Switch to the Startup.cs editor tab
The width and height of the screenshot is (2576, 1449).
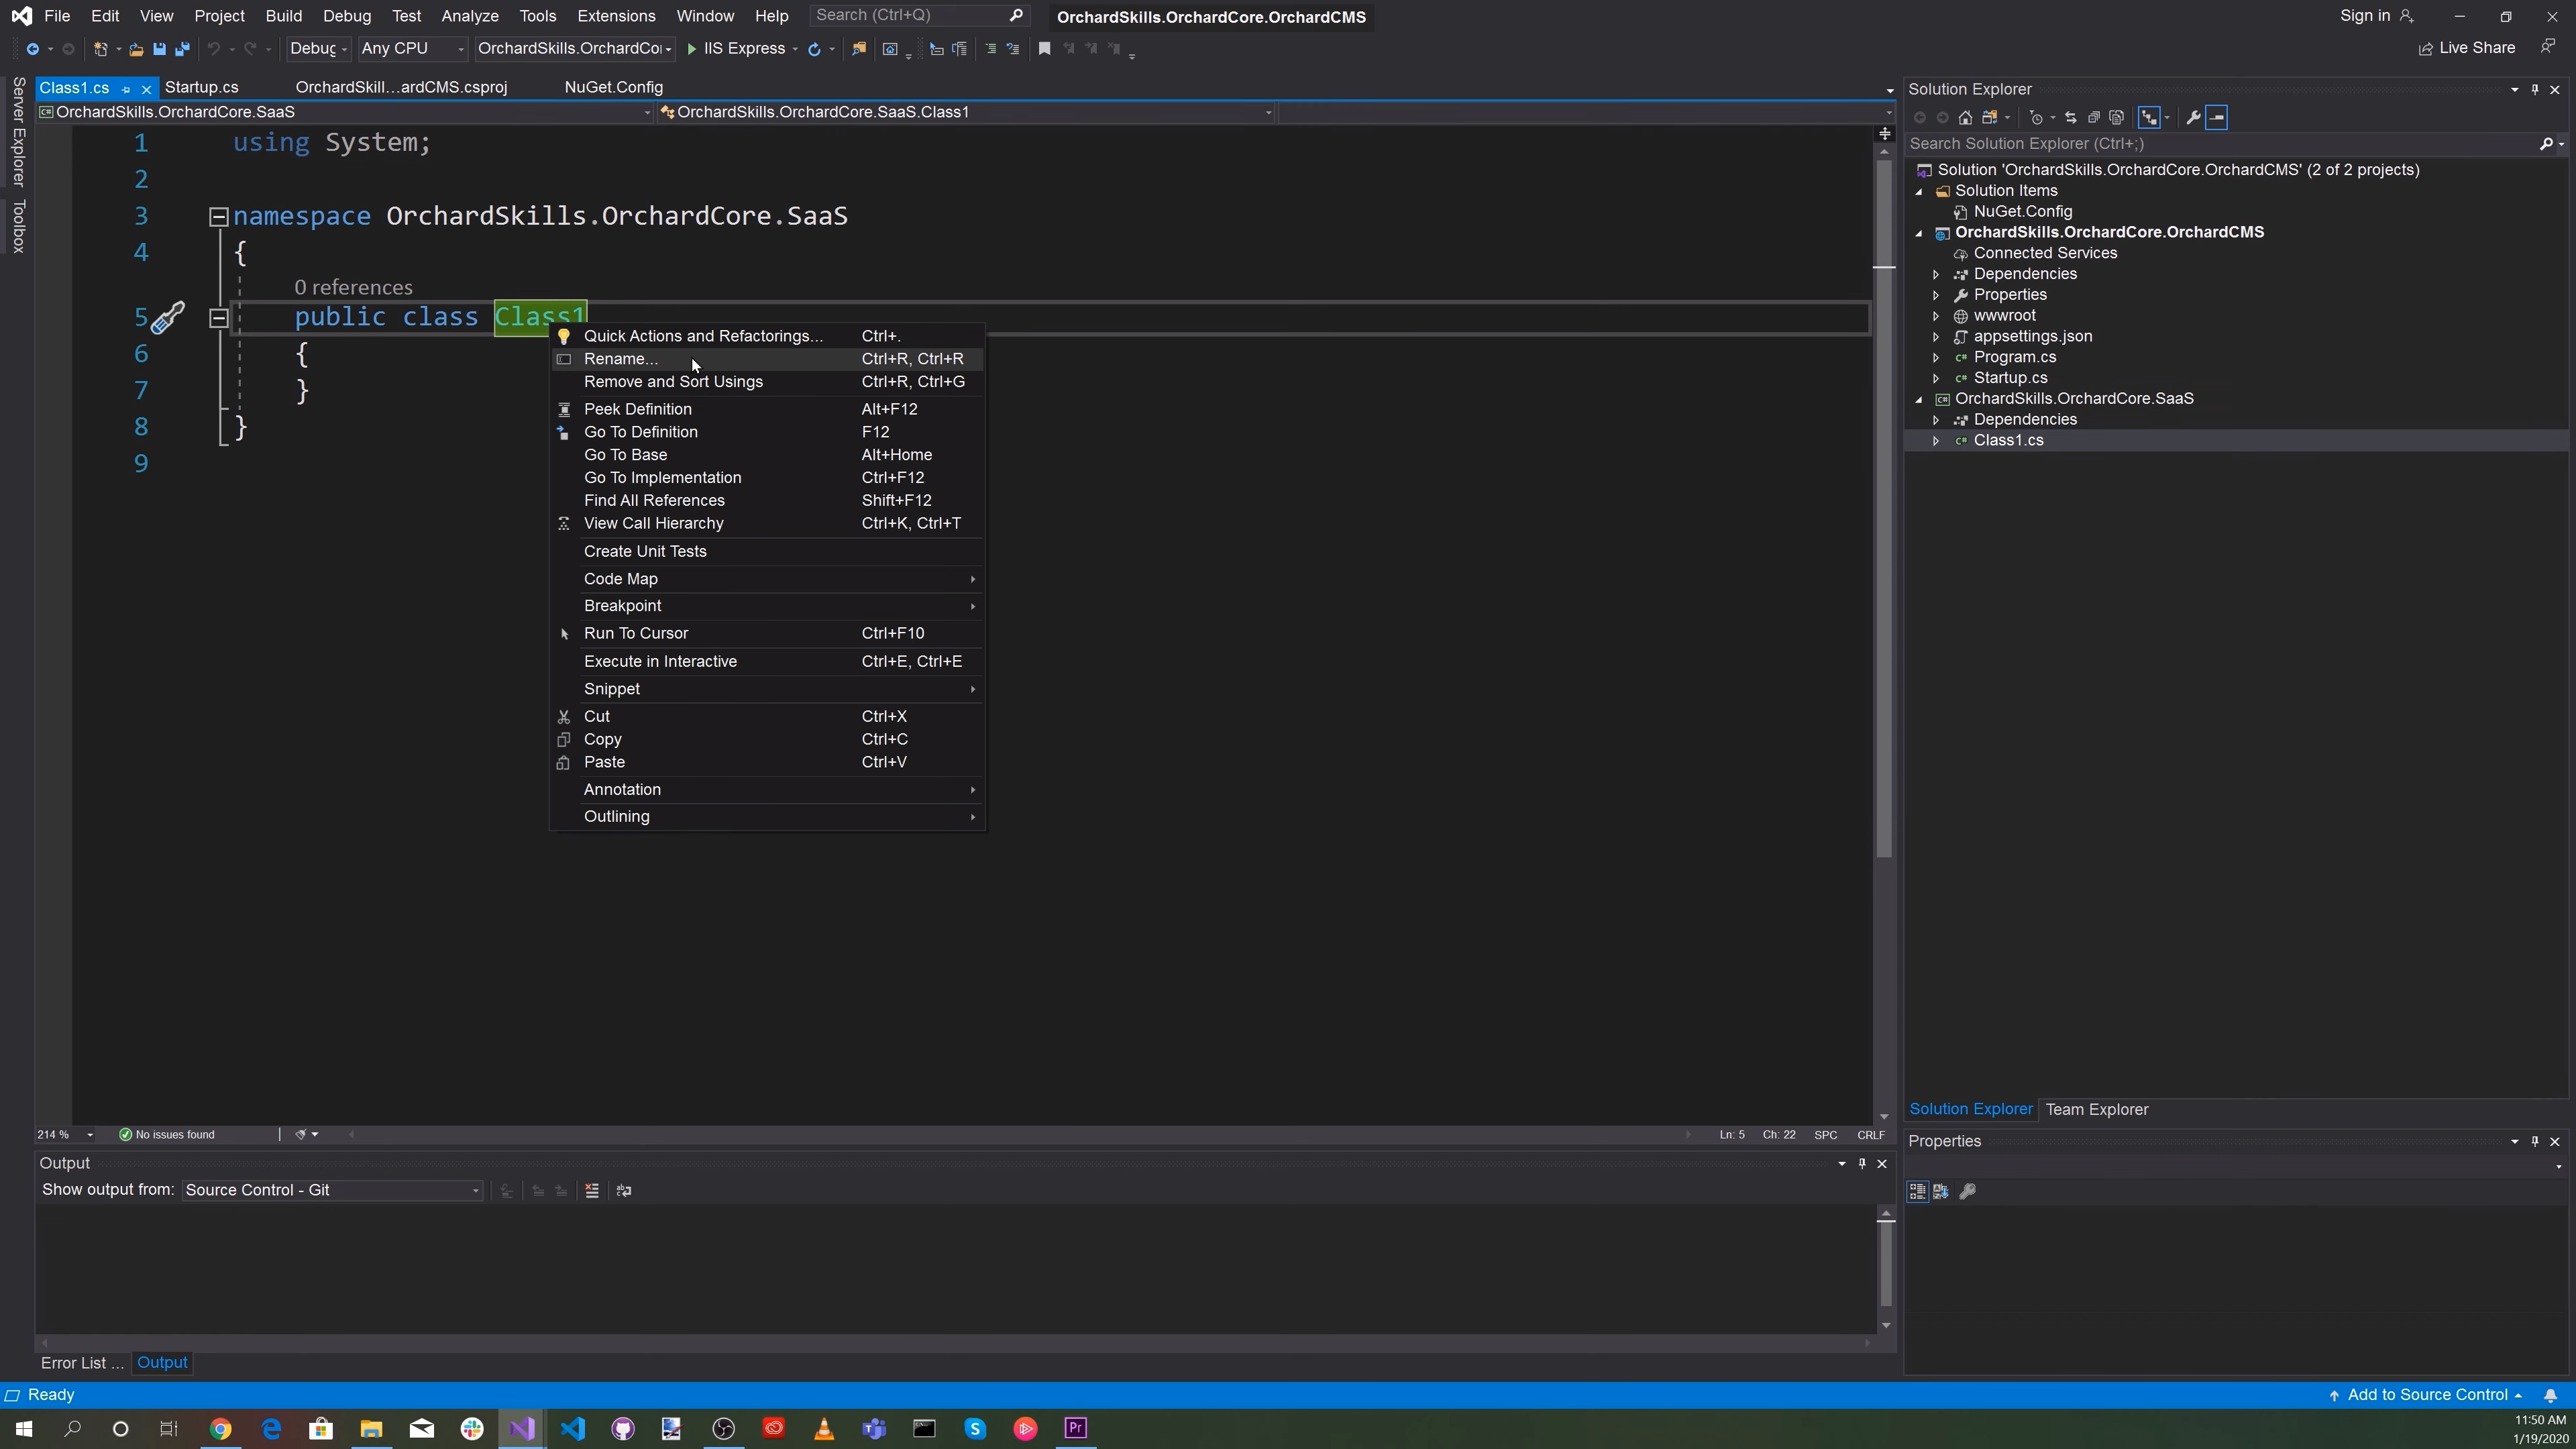[201, 88]
